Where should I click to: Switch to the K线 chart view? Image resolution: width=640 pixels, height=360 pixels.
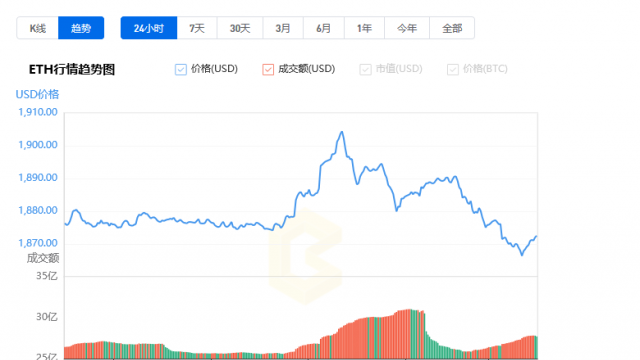click(38, 28)
